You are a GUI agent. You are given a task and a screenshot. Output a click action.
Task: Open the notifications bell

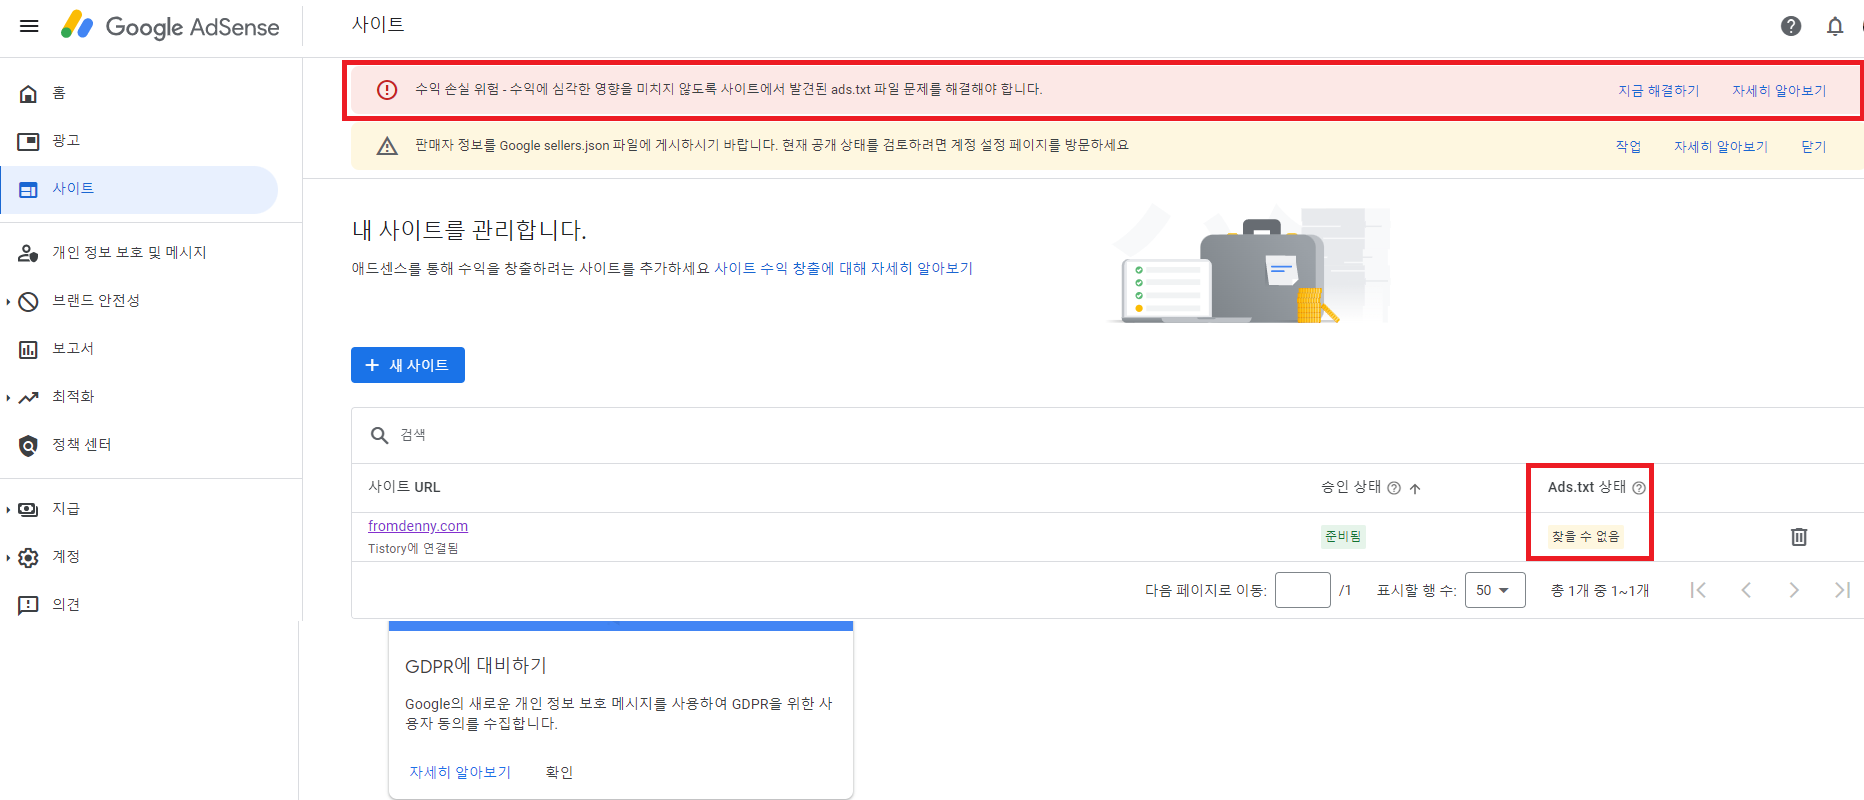point(1835,26)
